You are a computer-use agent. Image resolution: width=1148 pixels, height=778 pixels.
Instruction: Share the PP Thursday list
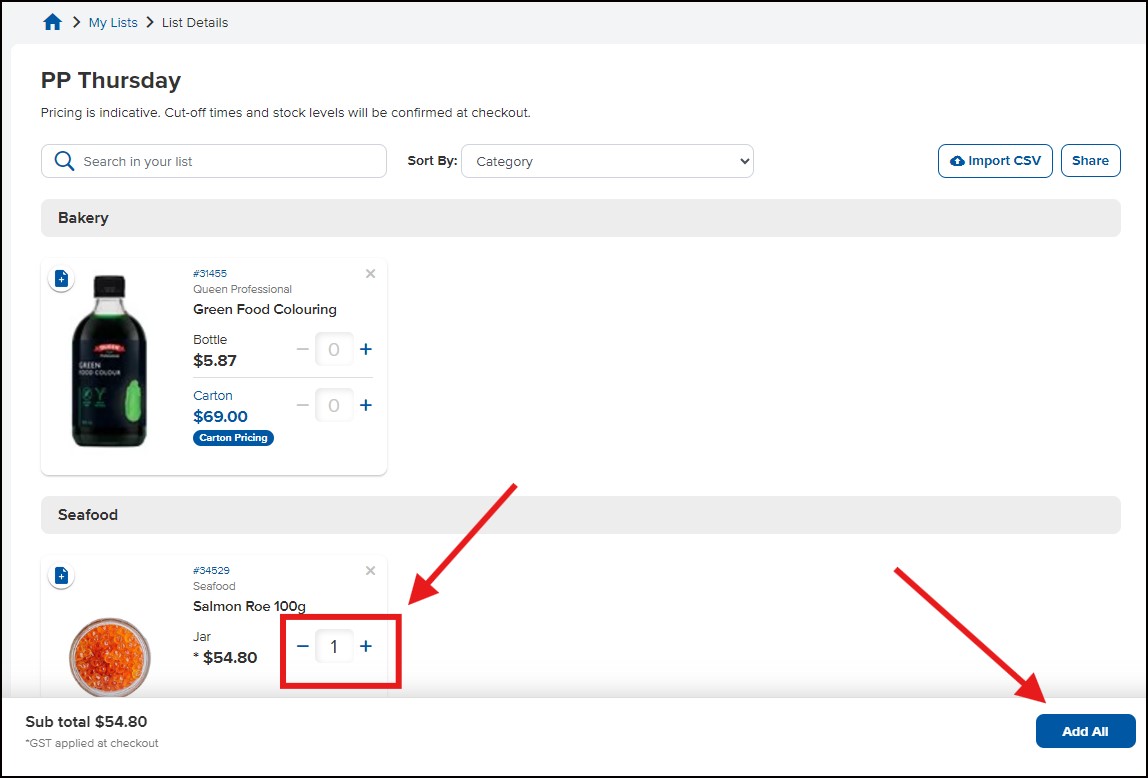click(1090, 161)
